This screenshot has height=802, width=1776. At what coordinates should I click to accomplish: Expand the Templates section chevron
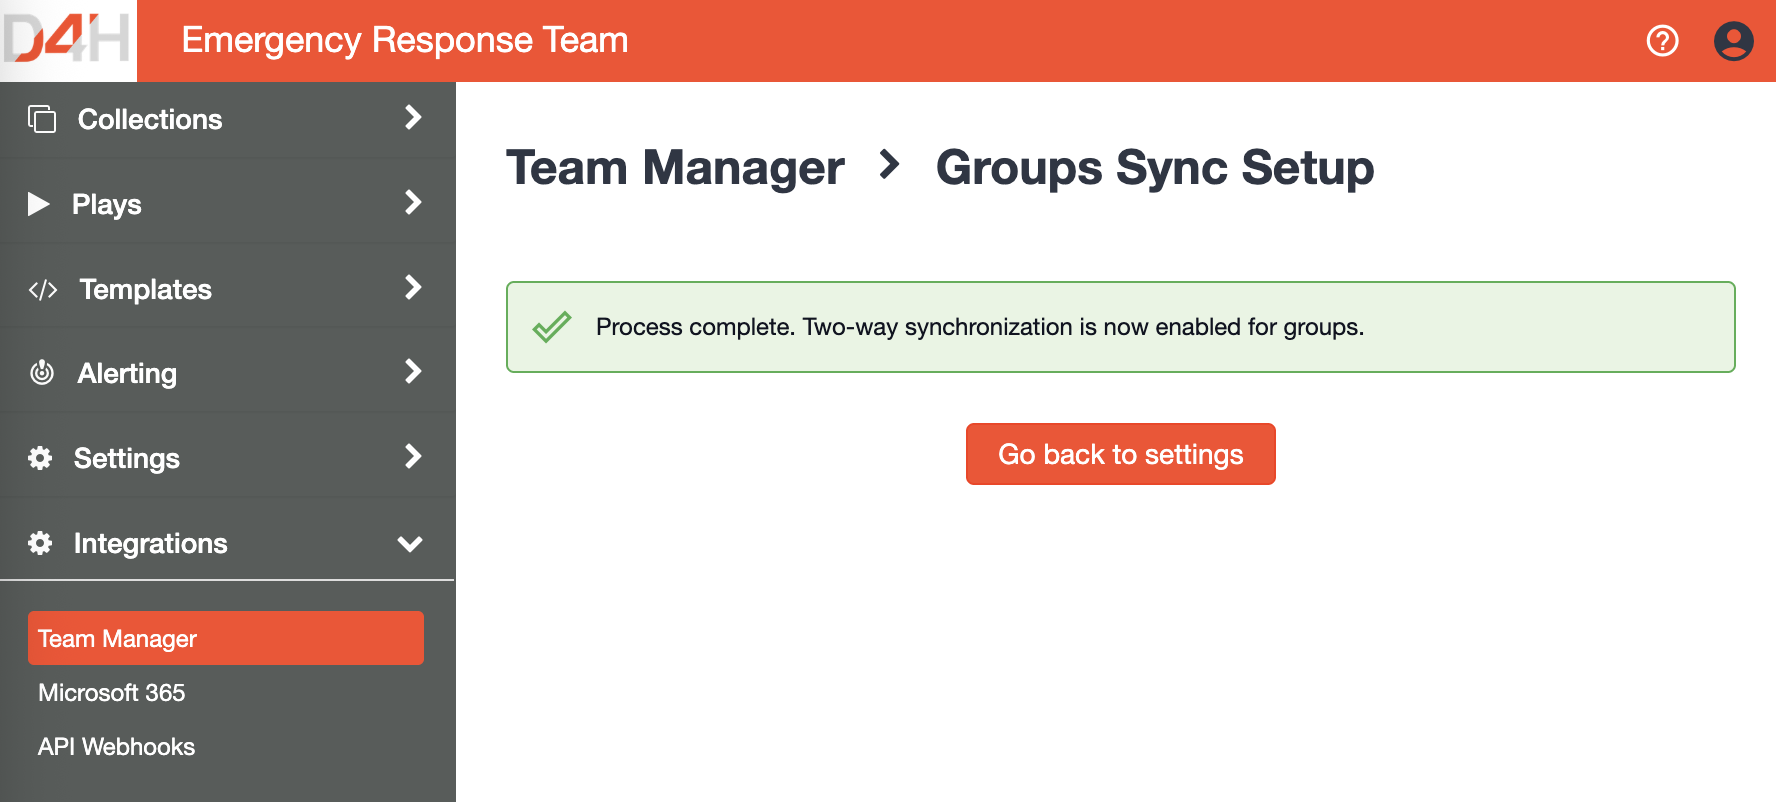click(x=412, y=288)
